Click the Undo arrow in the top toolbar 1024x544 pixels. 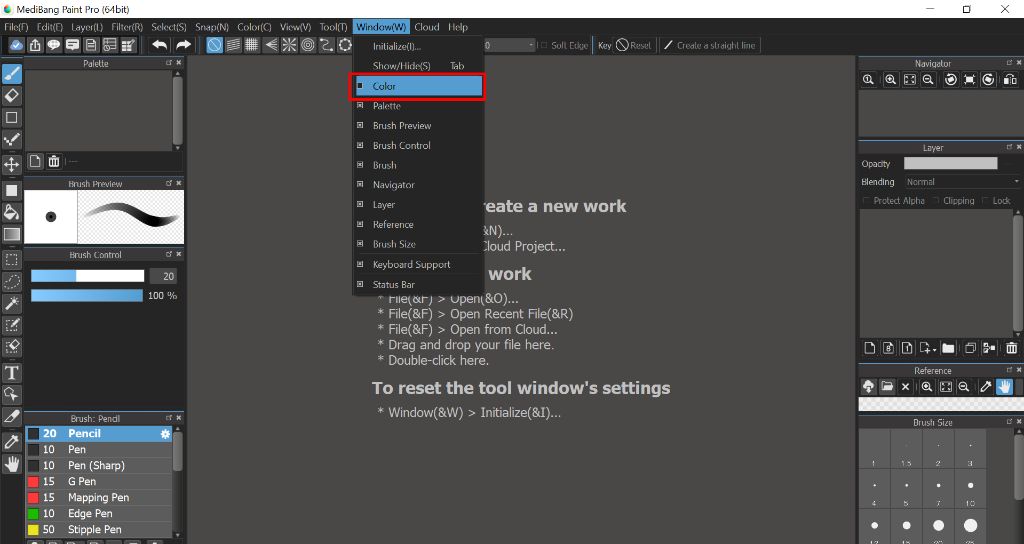[x=159, y=45]
